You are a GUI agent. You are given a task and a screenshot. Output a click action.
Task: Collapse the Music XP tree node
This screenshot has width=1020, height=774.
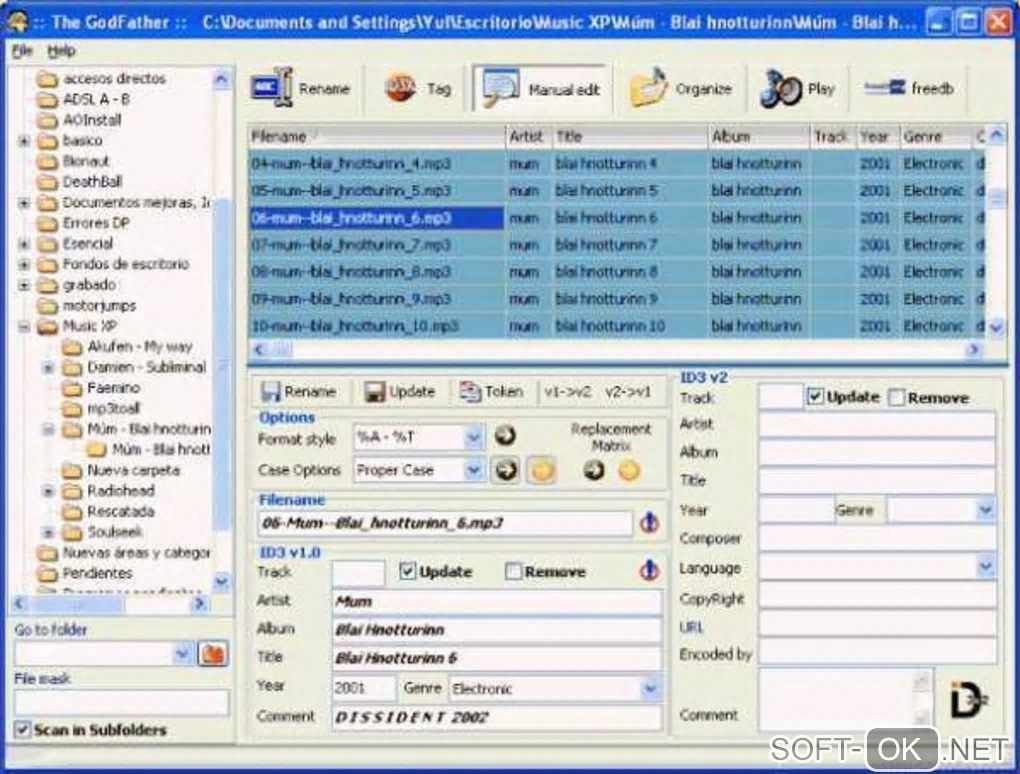pyautogui.click(x=24, y=326)
